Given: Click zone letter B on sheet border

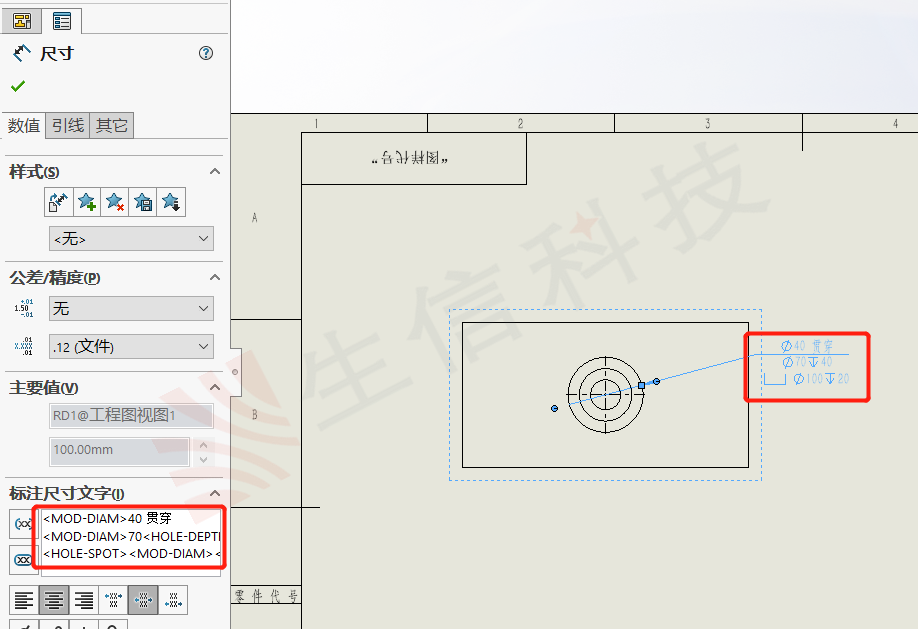Looking at the screenshot, I should tap(255, 415).
